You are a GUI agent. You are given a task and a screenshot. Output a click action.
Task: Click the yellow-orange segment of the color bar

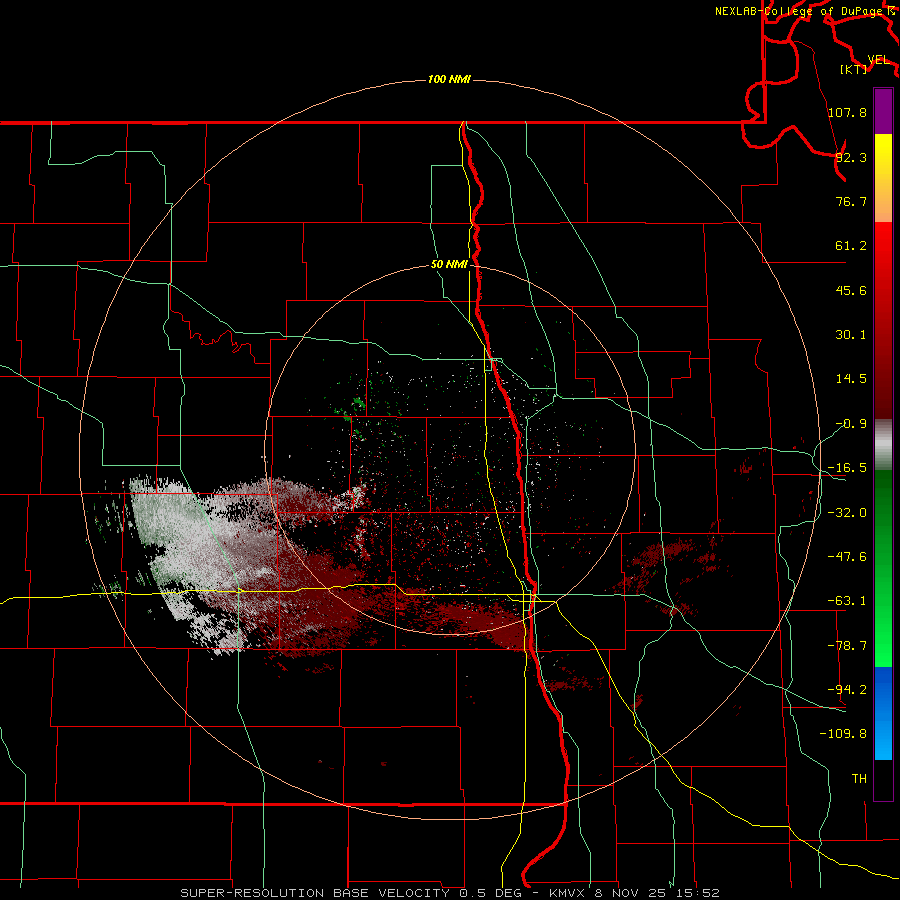(883, 178)
